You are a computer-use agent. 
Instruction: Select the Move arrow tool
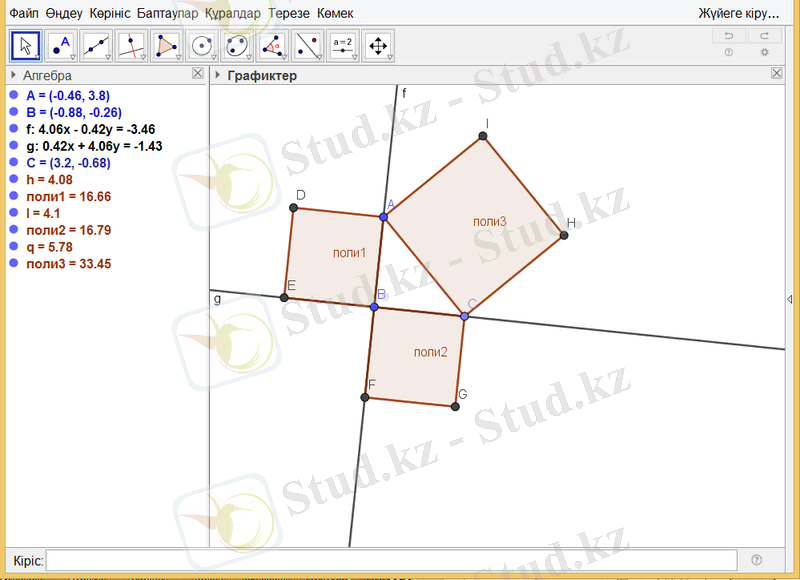26,45
